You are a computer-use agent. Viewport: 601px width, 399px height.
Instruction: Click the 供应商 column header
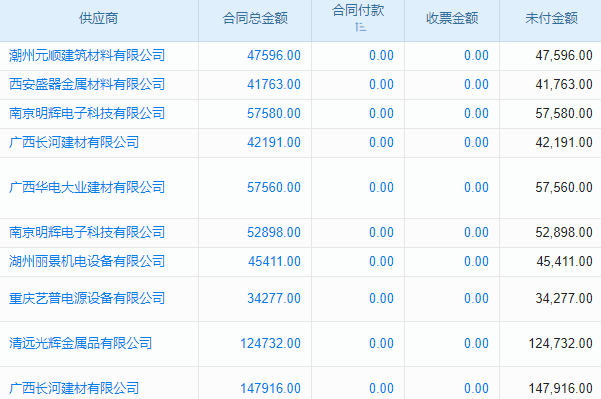[99, 18]
